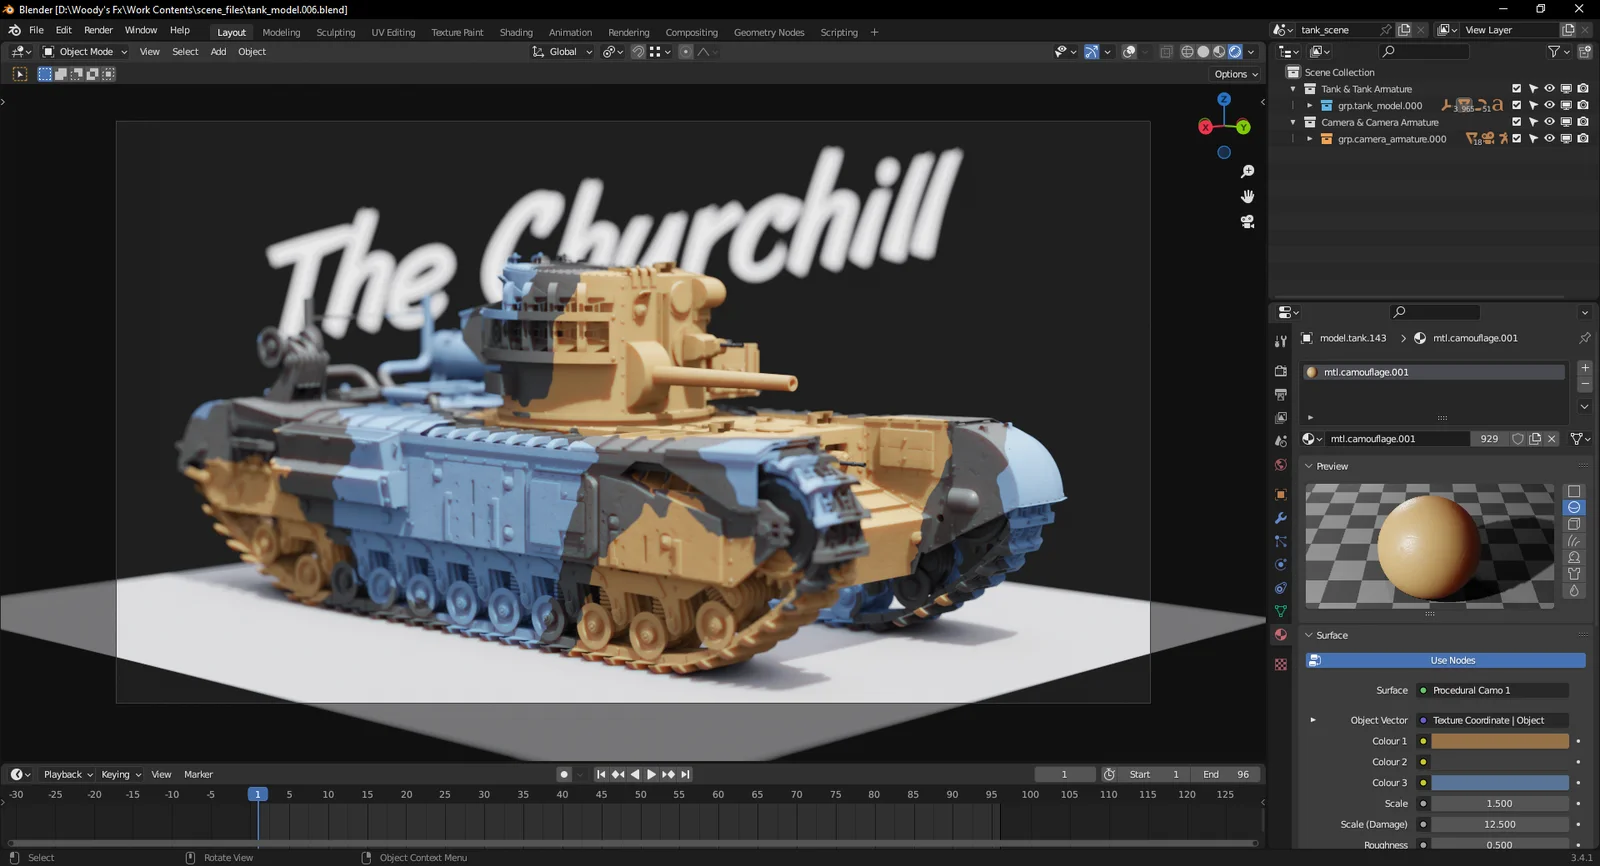The width and height of the screenshot is (1600, 866).
Task: Open the viewport Options dropdown
Action: point(1236,74)
